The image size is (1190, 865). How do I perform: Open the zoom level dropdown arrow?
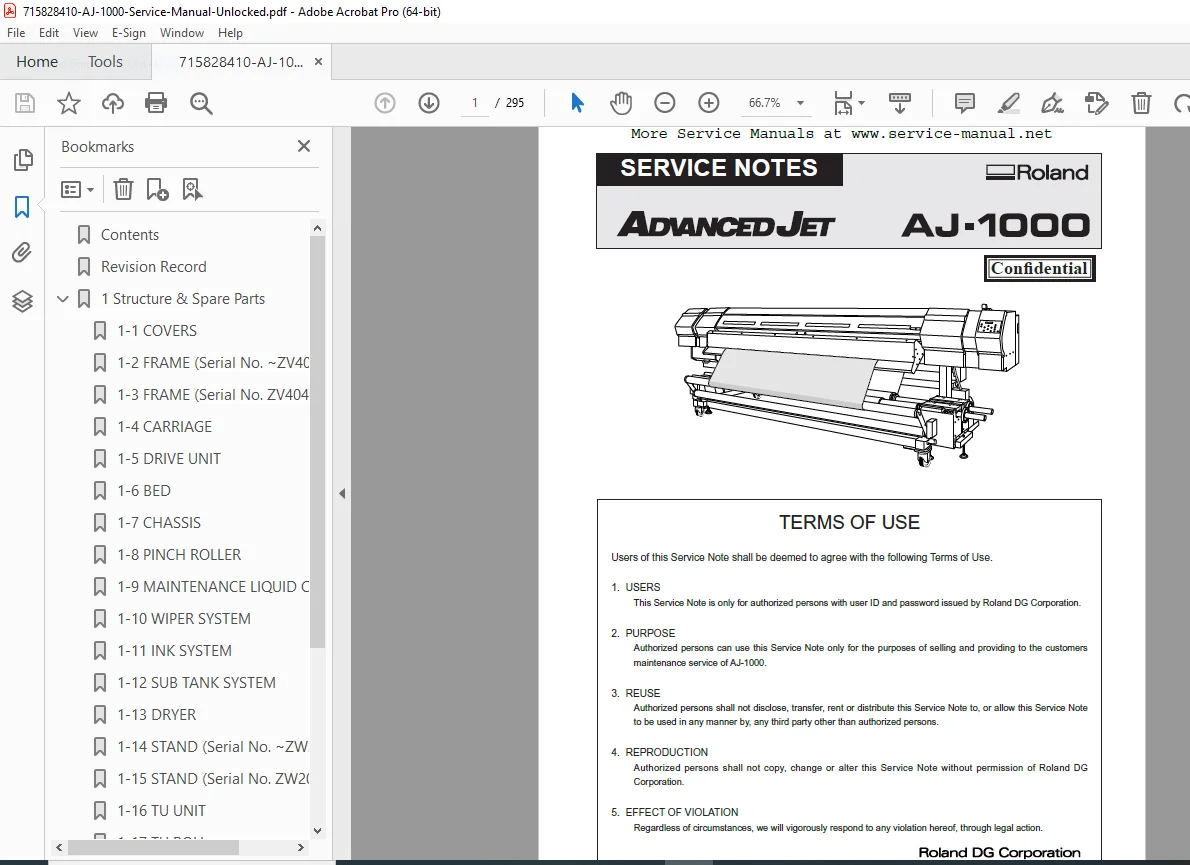pyautogui.click(x=800, y=102)
